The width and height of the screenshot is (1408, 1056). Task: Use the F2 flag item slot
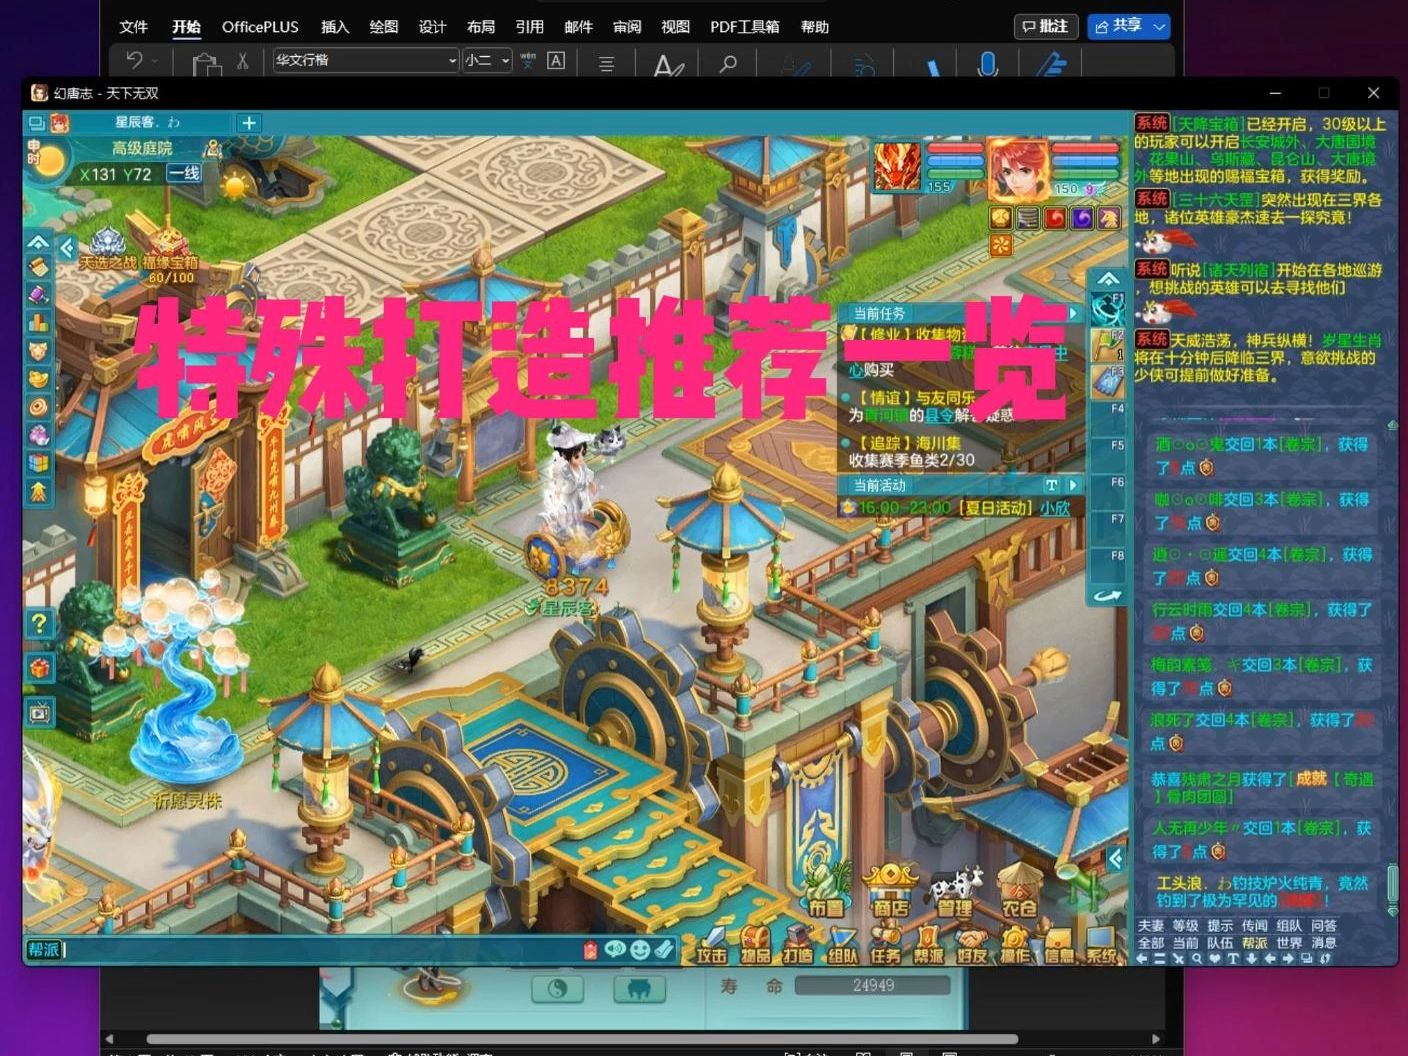(1107, 345)
